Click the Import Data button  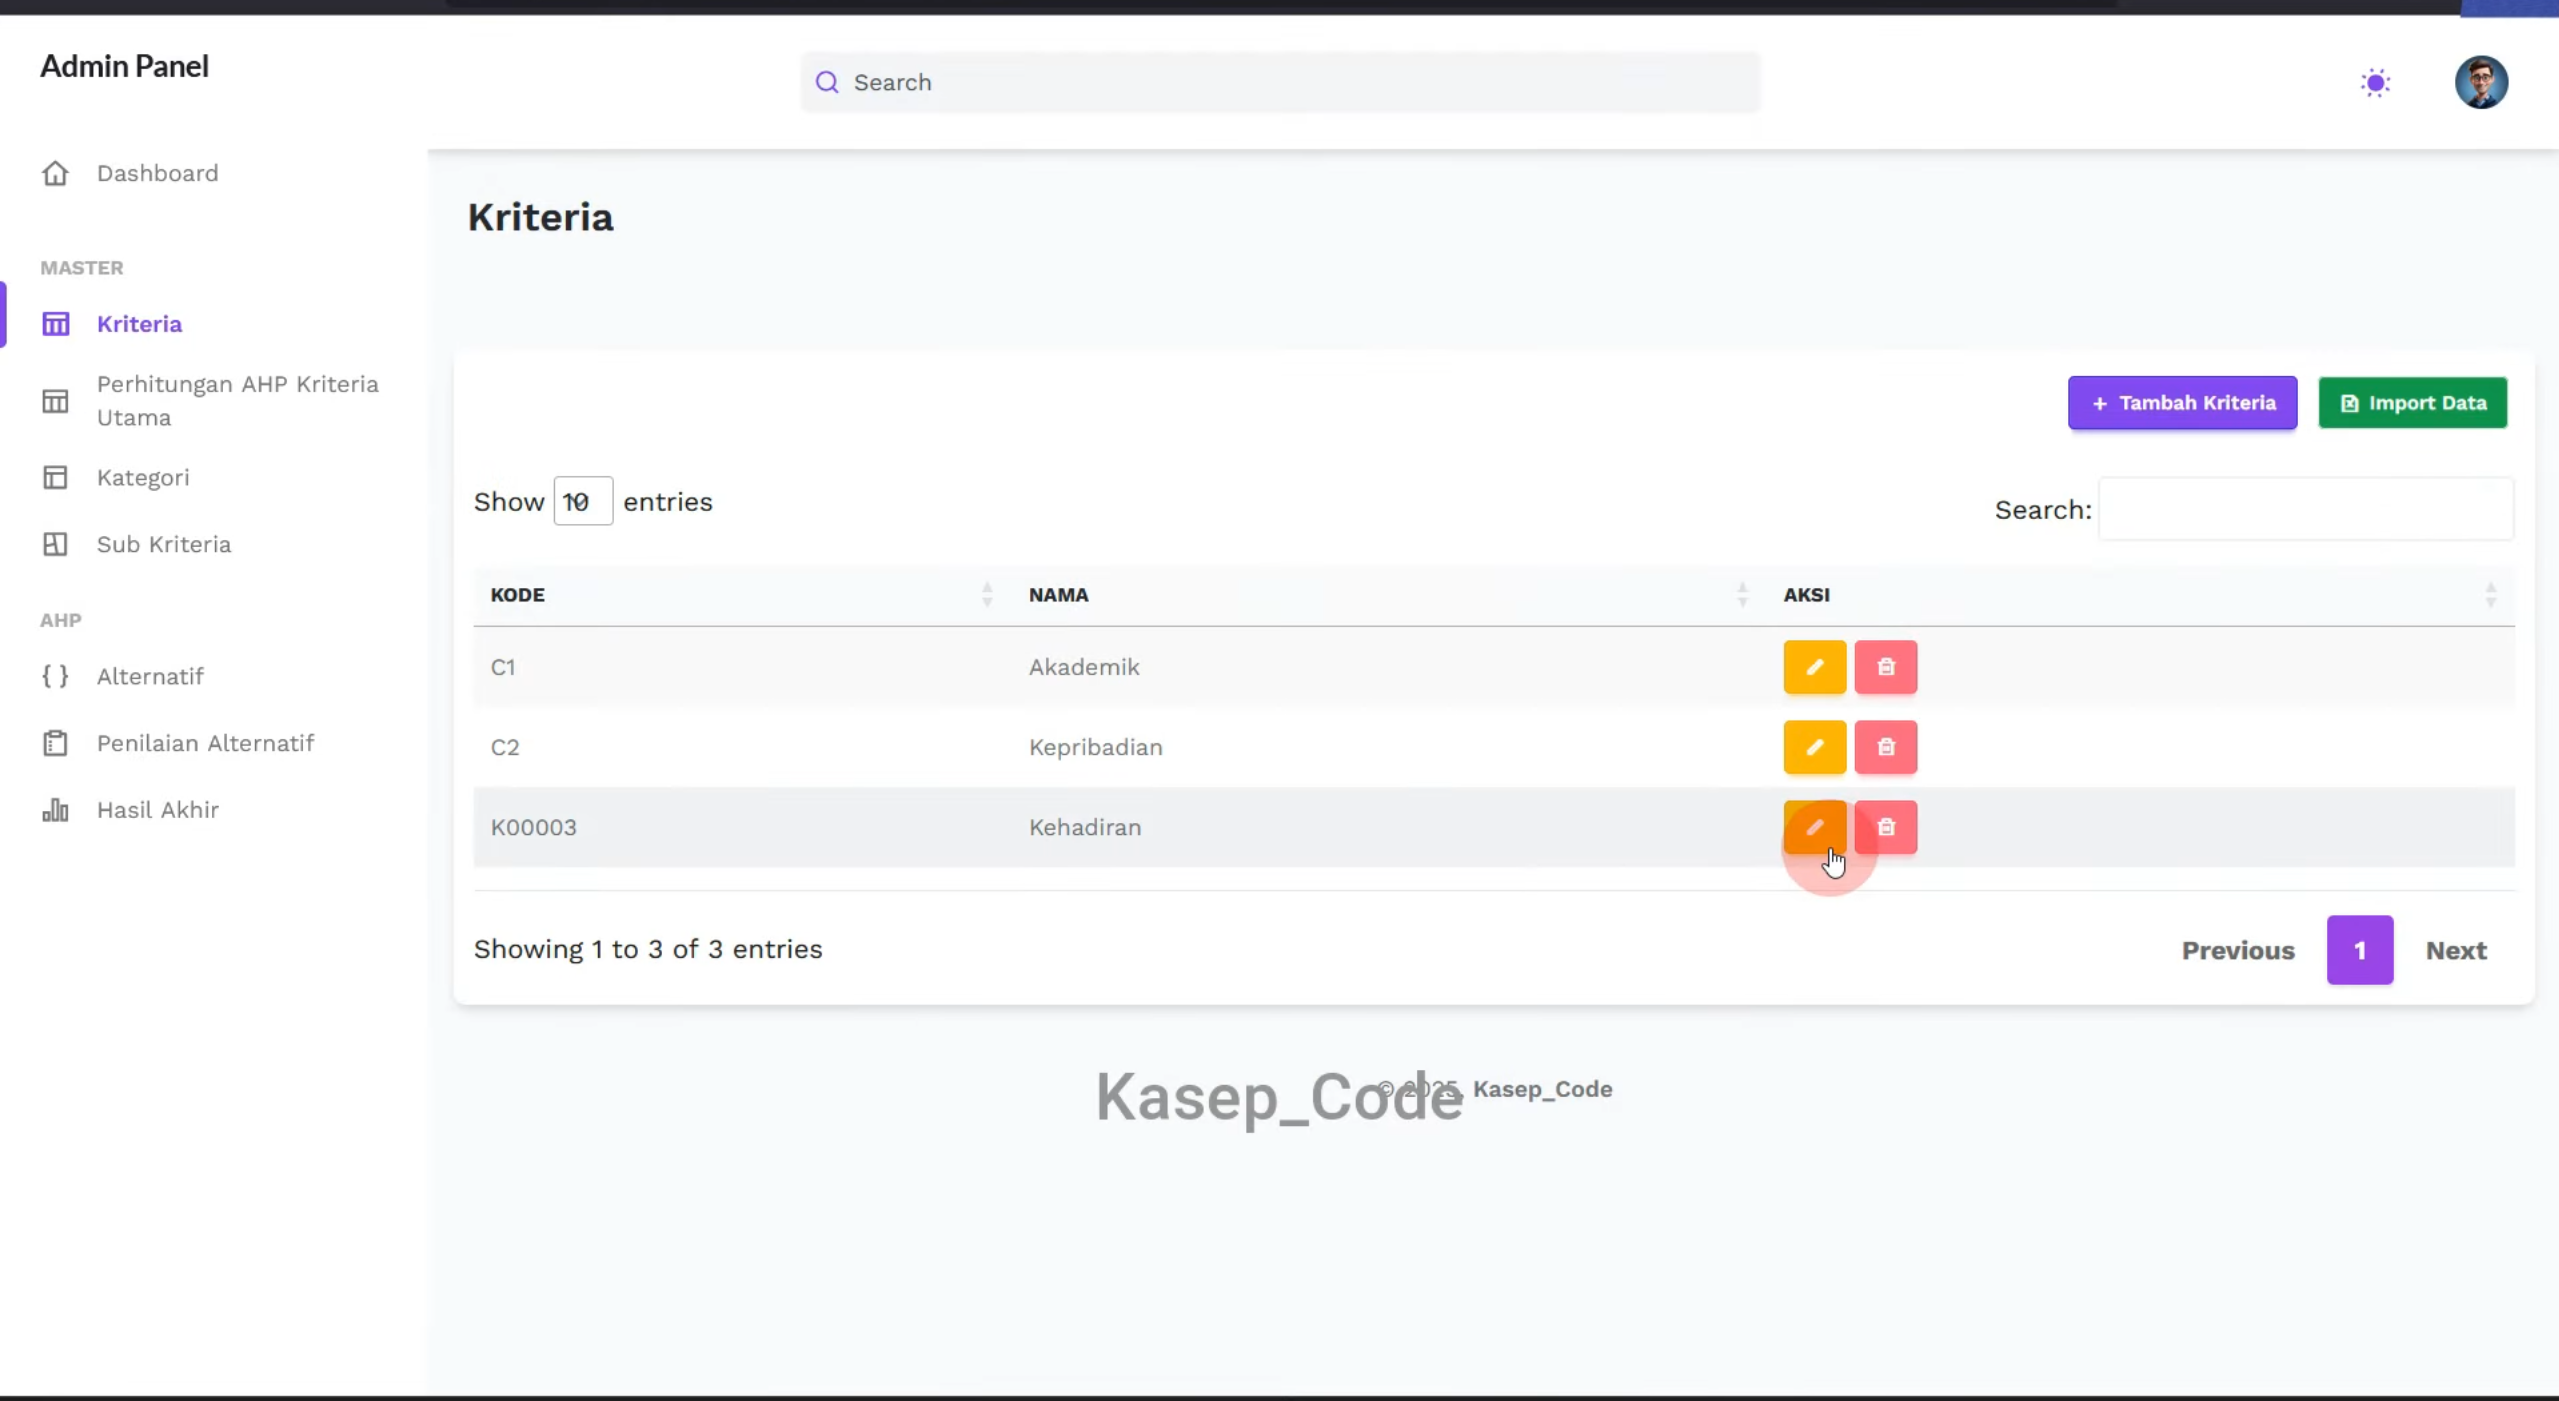pos(2412,403)
